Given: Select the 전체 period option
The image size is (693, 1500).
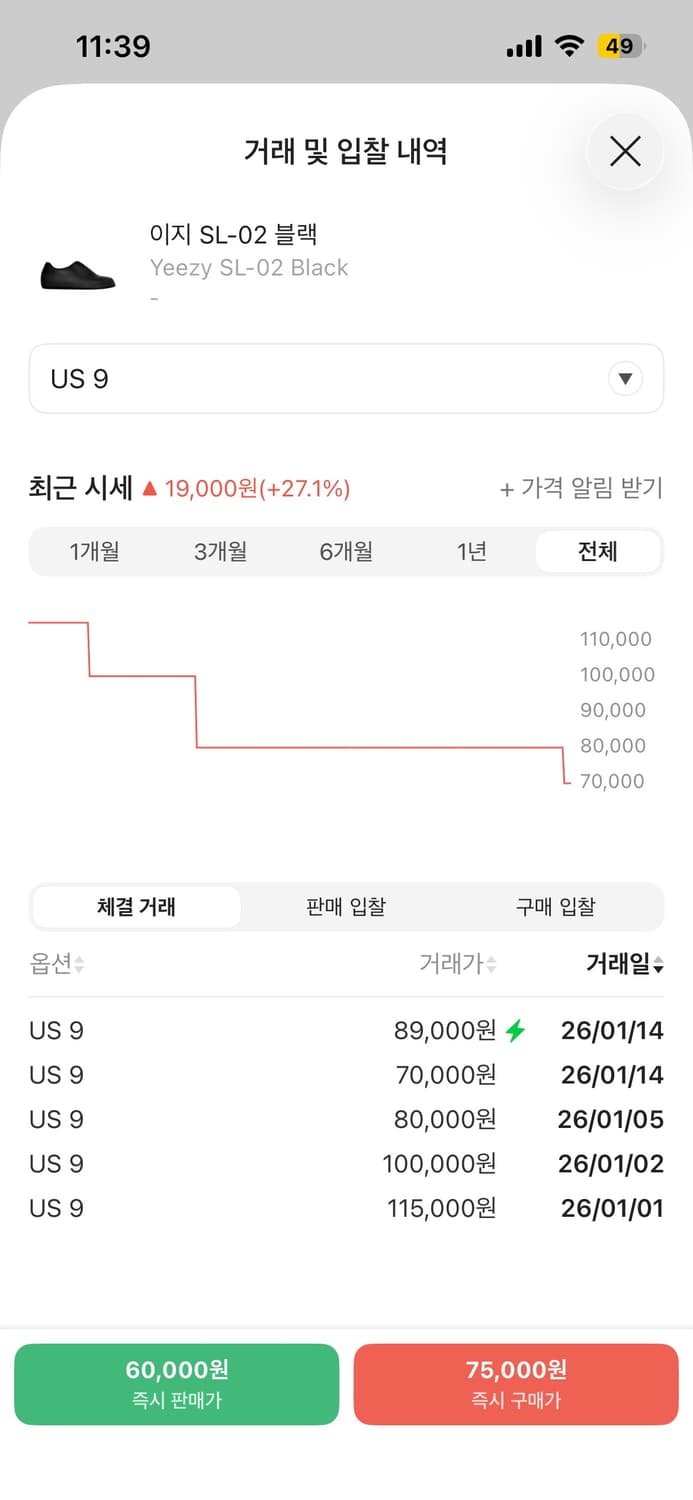Looking at the screenshot, I should point(598,552).
